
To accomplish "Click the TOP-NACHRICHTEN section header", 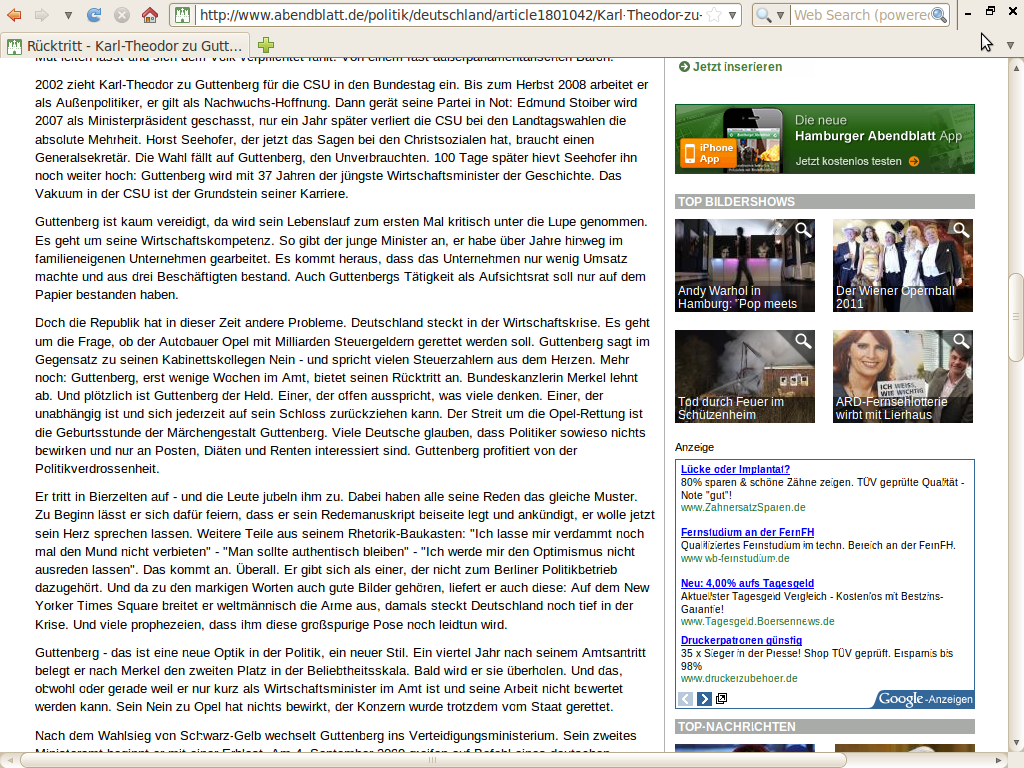I will coord(825,727).
